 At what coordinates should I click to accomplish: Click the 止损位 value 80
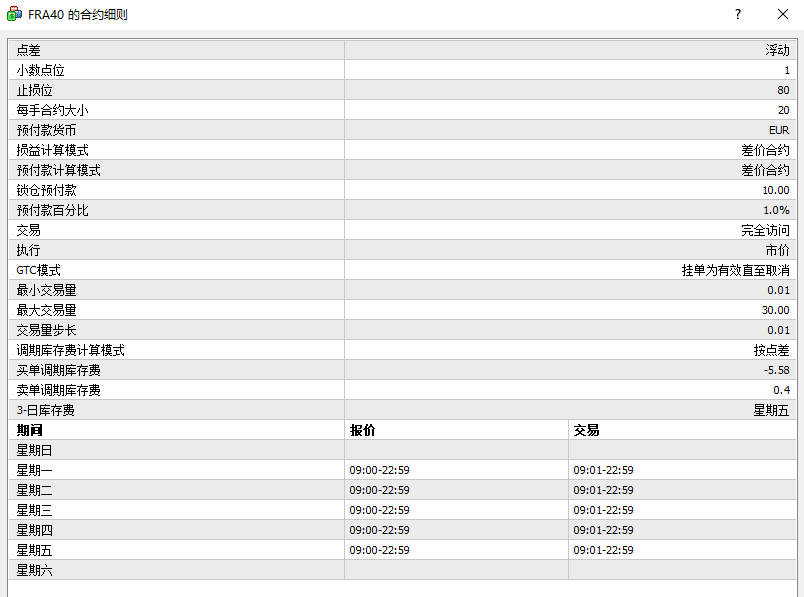[782, 90]
